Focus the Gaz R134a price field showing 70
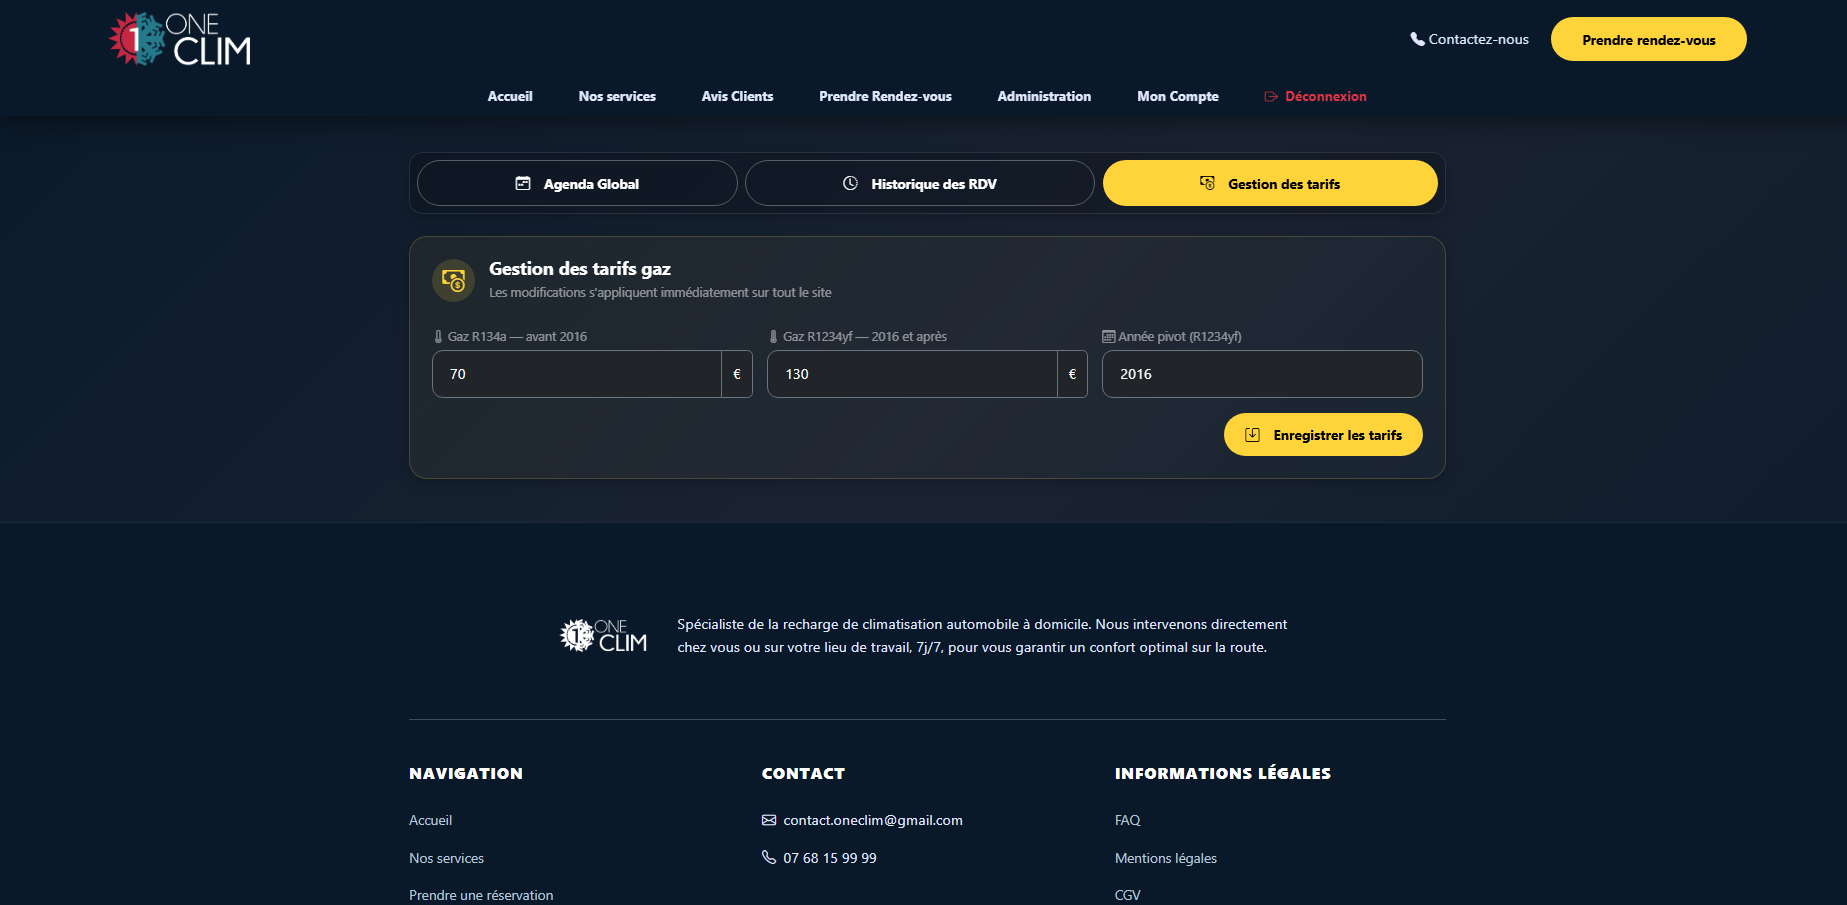Screen dimensions: 1847x905 [577, 374]
